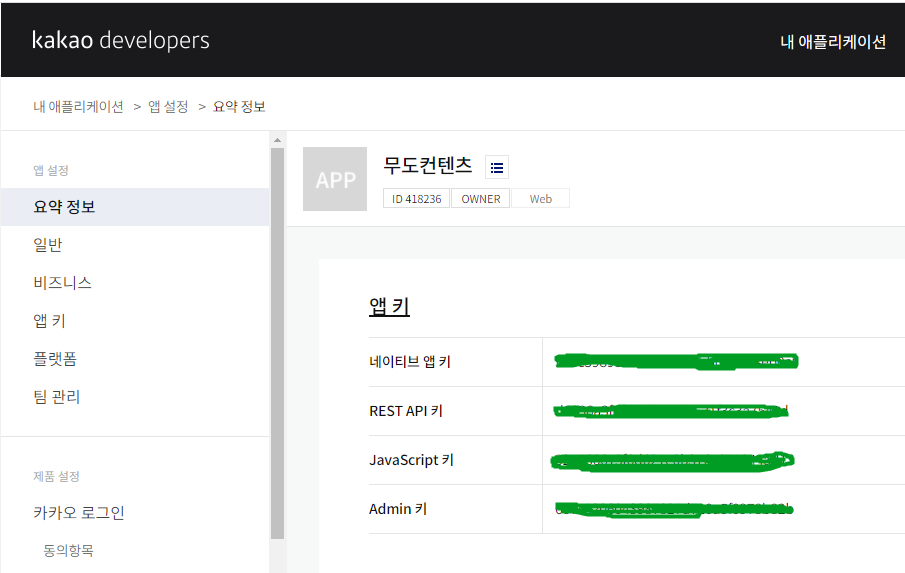The height and width of the screenshot is (573, 905).
Task: Open the 앱 키 section heading link
Action: (390, 306)
